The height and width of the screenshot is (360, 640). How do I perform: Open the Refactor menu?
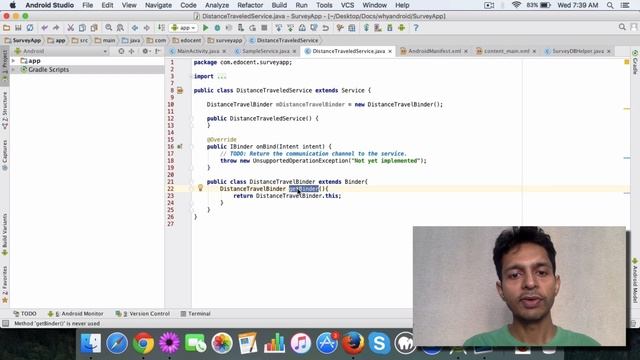250,5
